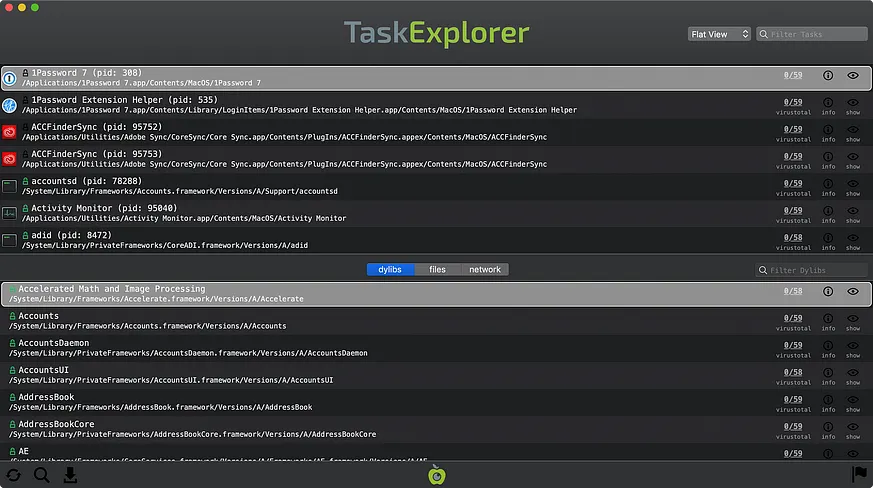This screenshot has width=873, height=488.
Task: Click show eye for 1Password Extension Helper
Action: tap(853, 103)
